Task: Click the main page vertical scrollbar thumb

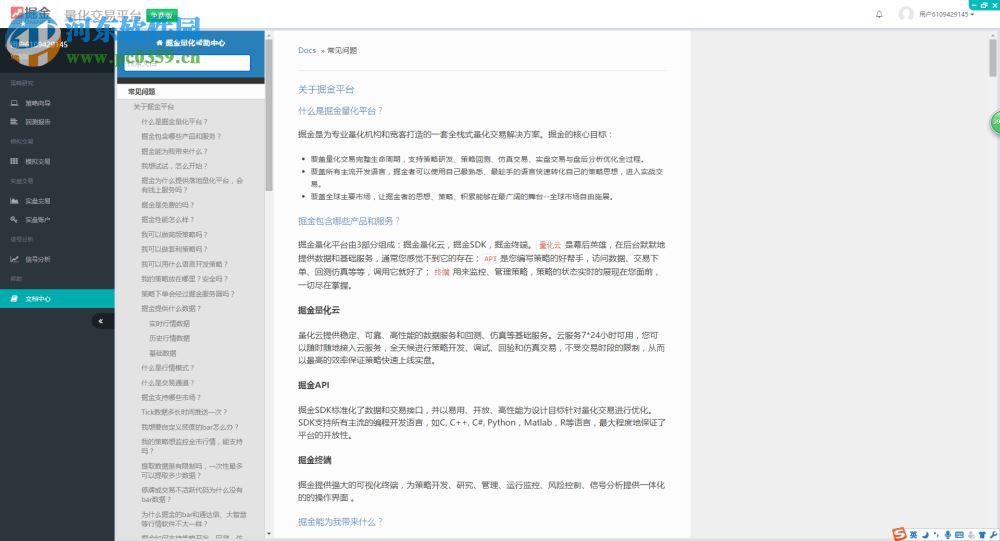Action: (x=993, y=57)
